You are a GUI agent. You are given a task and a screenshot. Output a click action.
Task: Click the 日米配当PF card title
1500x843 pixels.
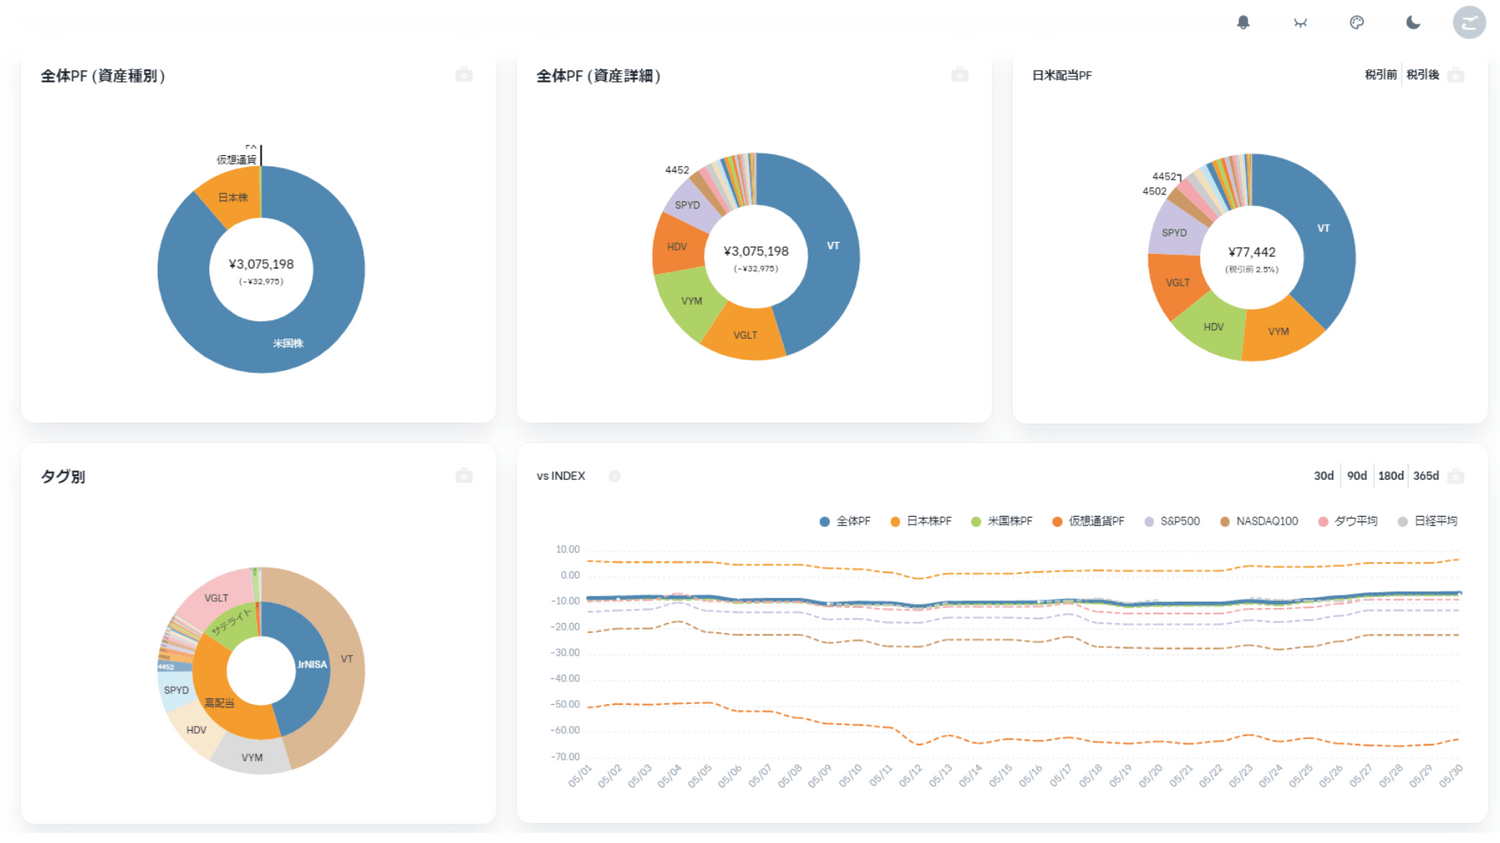pos(1062,75)
